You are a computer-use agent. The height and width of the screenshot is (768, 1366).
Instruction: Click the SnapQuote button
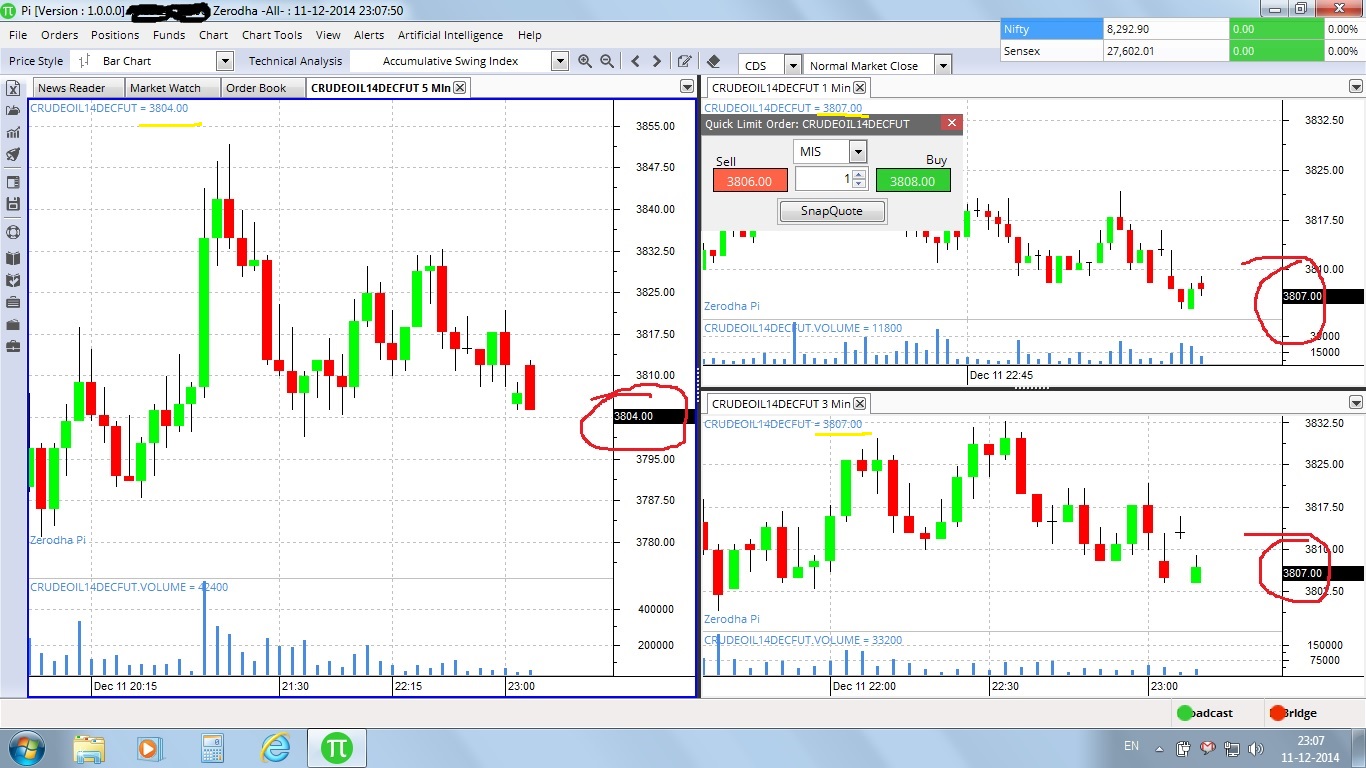pyautogui.click(x=832, y=211)
